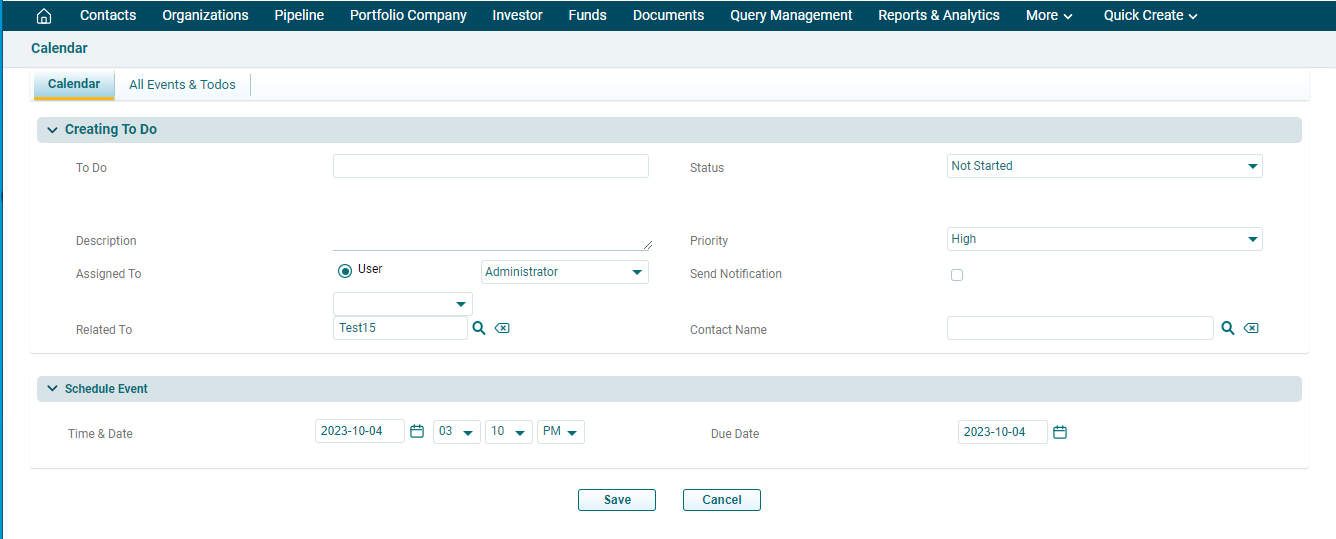Open the Reports & Analytics menu

(938, 16)
